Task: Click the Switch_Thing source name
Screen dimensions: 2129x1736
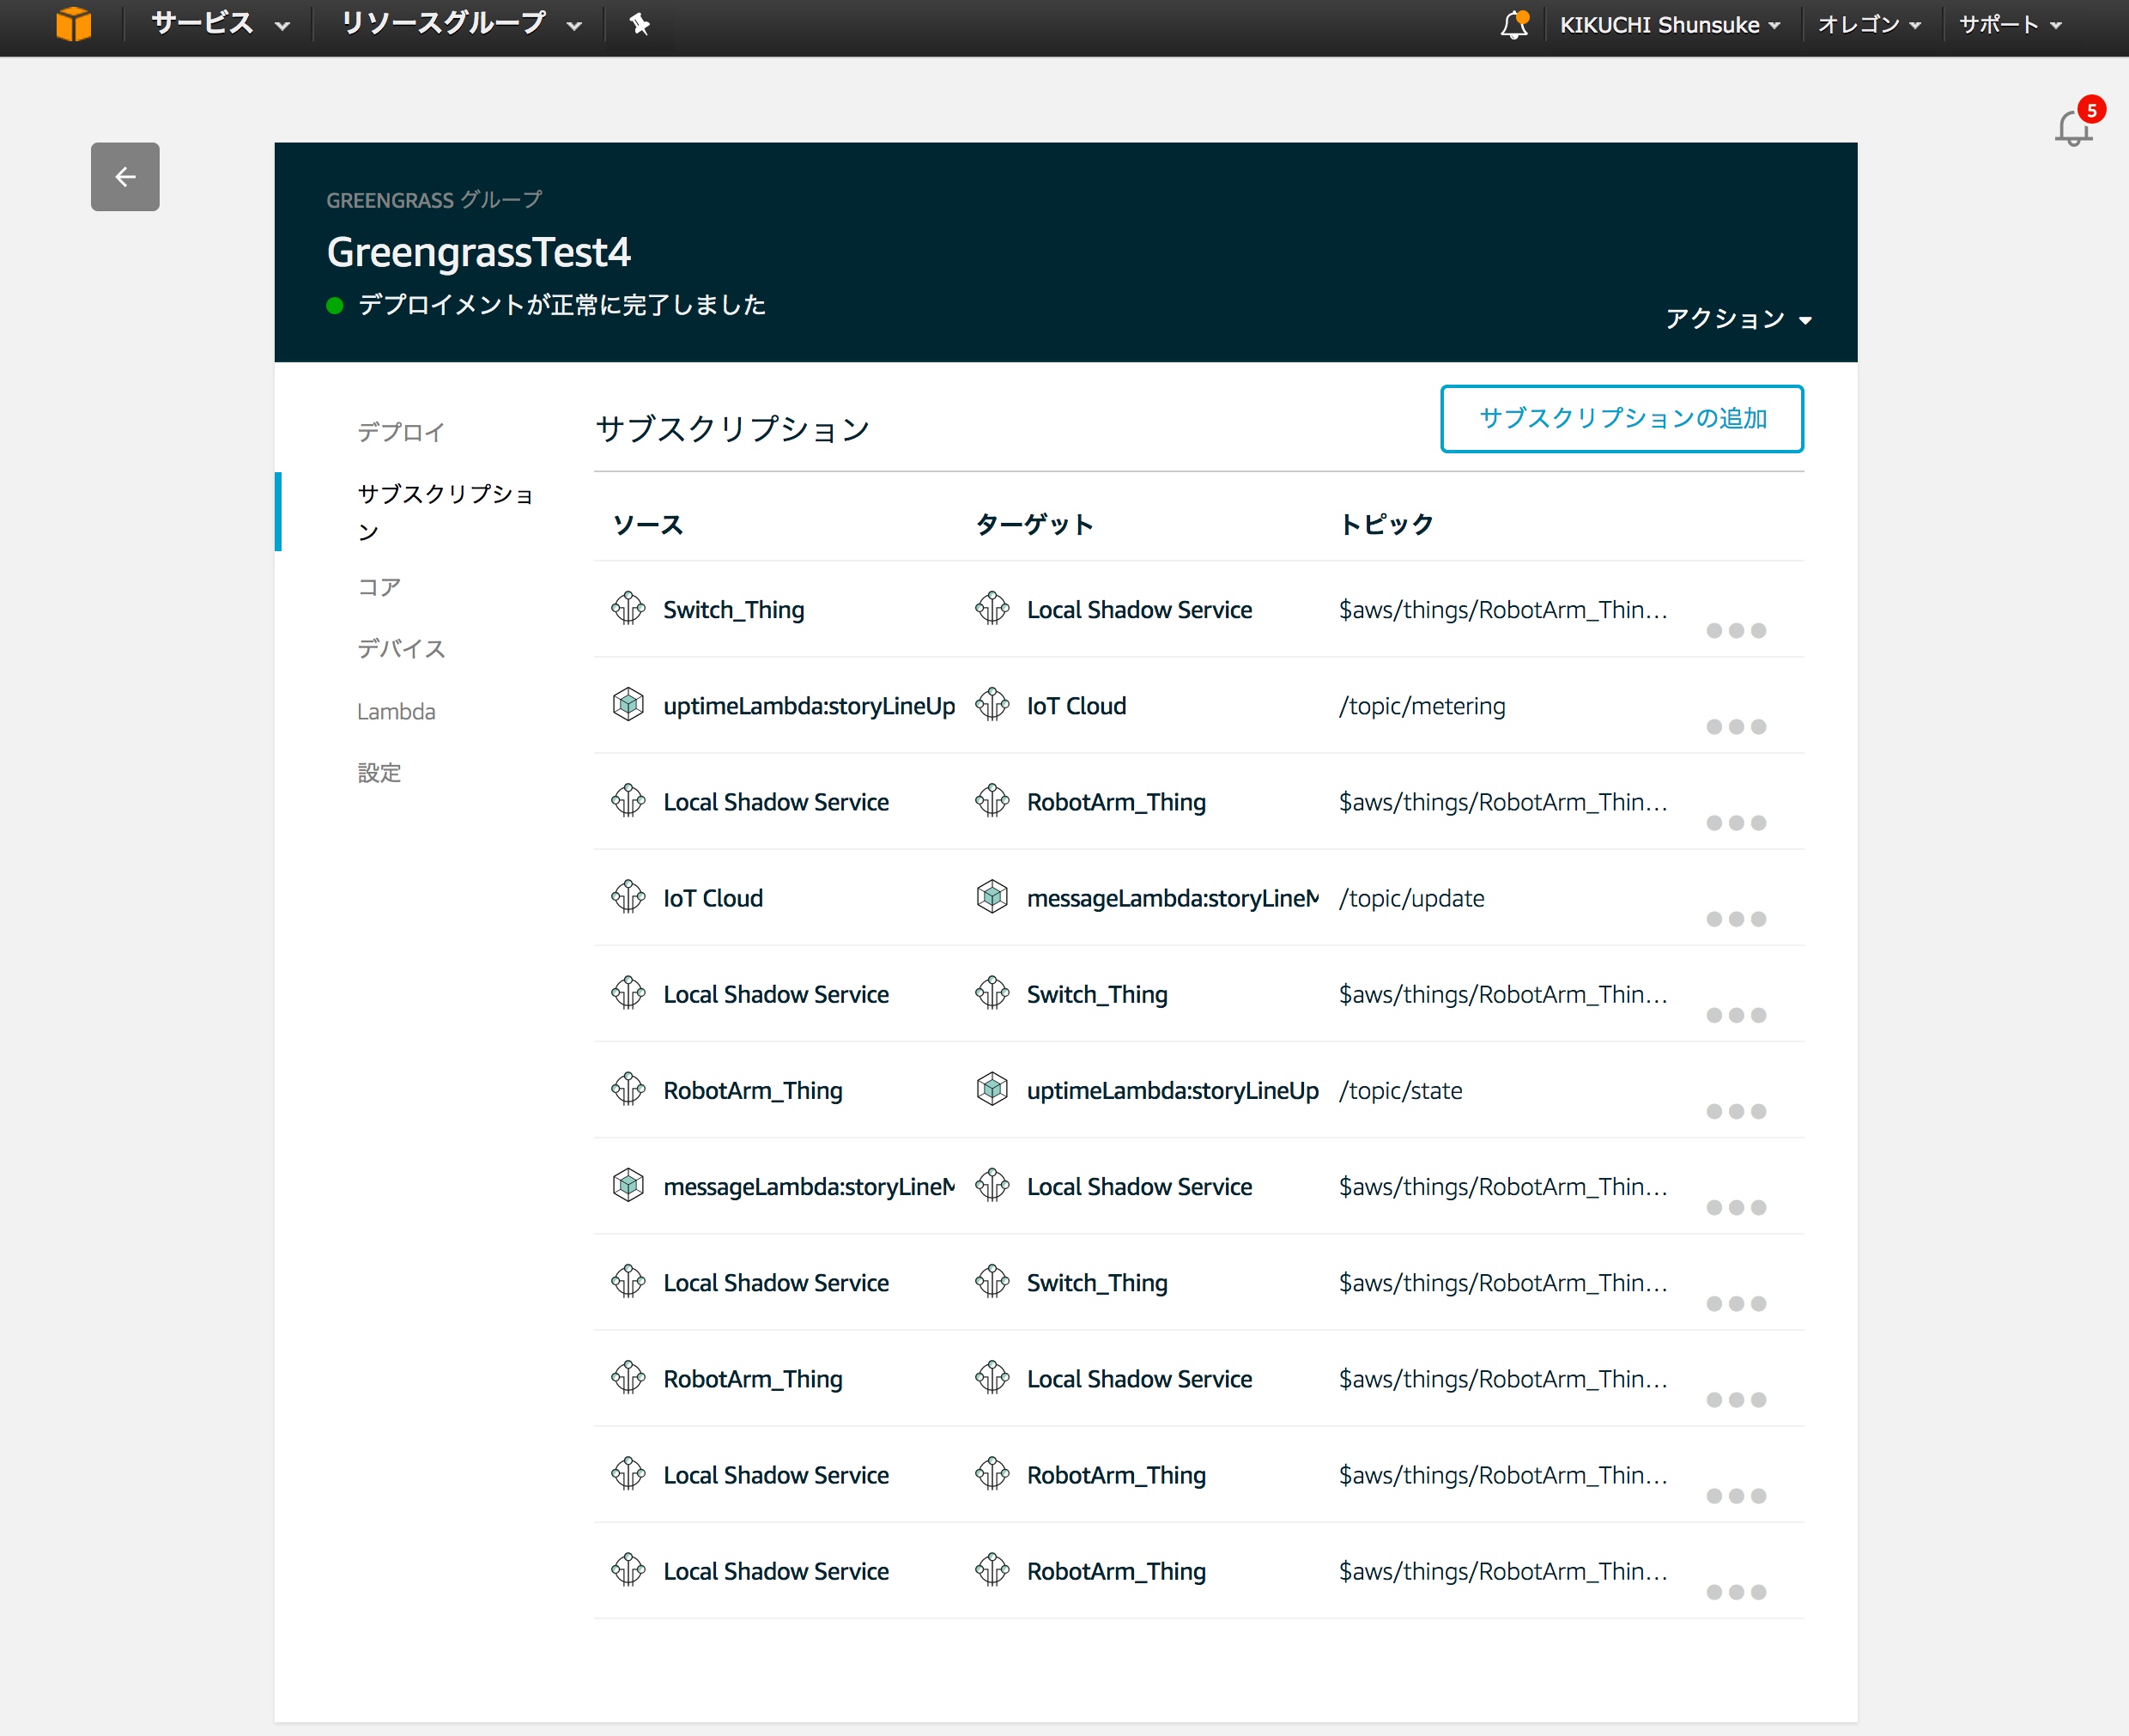Action: (x=734, y=610)
